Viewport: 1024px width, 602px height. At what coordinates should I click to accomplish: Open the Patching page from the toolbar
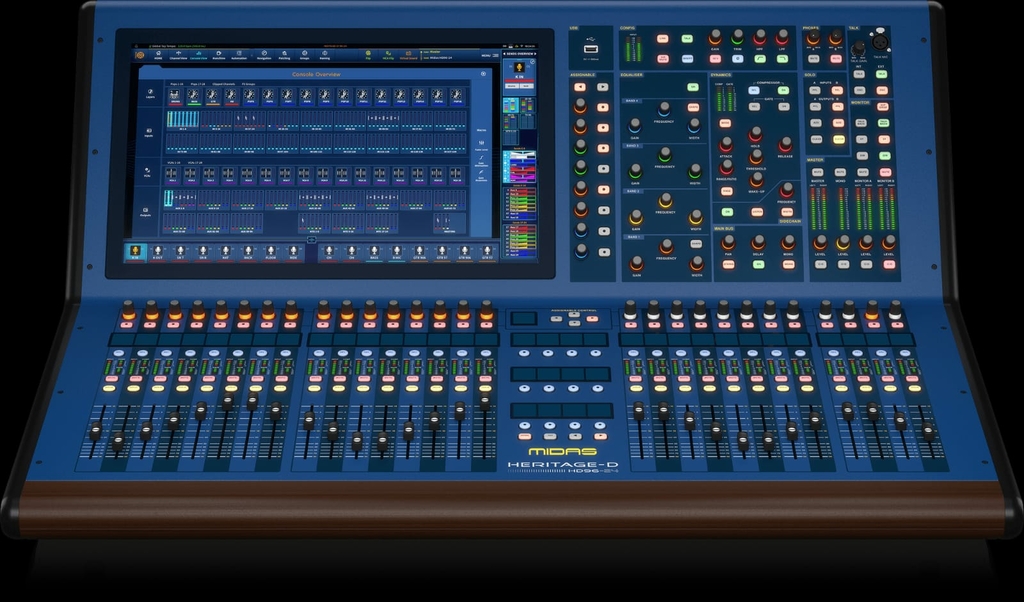[285, 55]
